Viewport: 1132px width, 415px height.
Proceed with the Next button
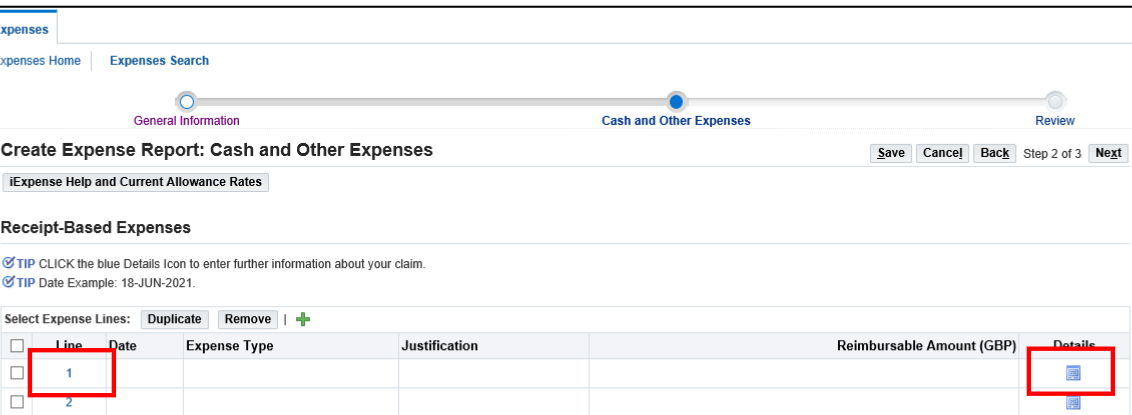coord(1107,153)
